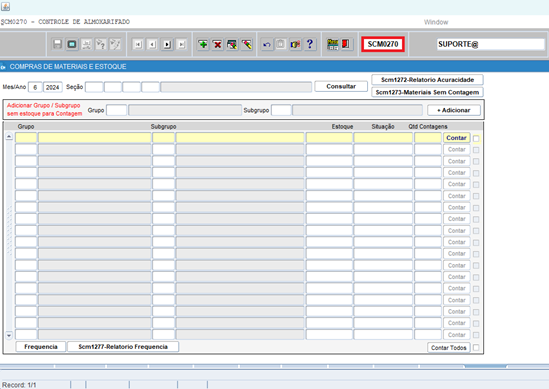Open the Menu toolbar icon
The height and width of the screenshot is (389, 549).
[332, 44]
